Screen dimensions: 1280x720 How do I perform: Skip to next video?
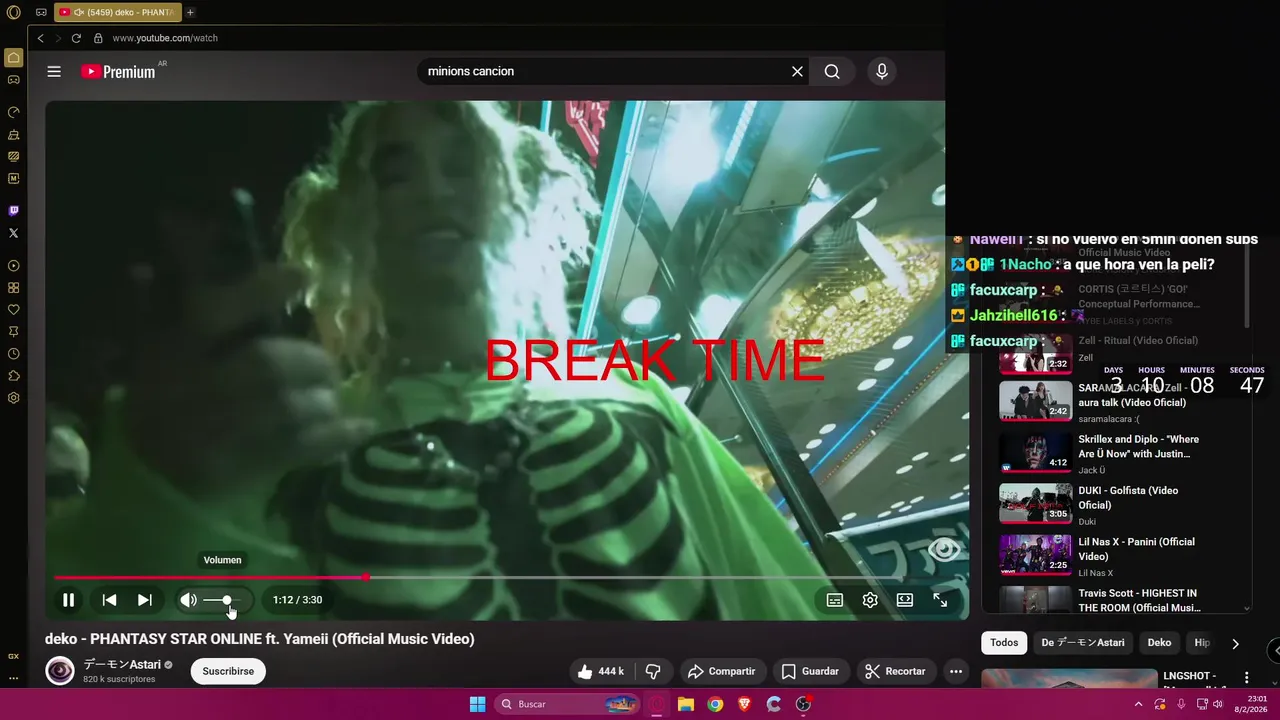[145, 600]
